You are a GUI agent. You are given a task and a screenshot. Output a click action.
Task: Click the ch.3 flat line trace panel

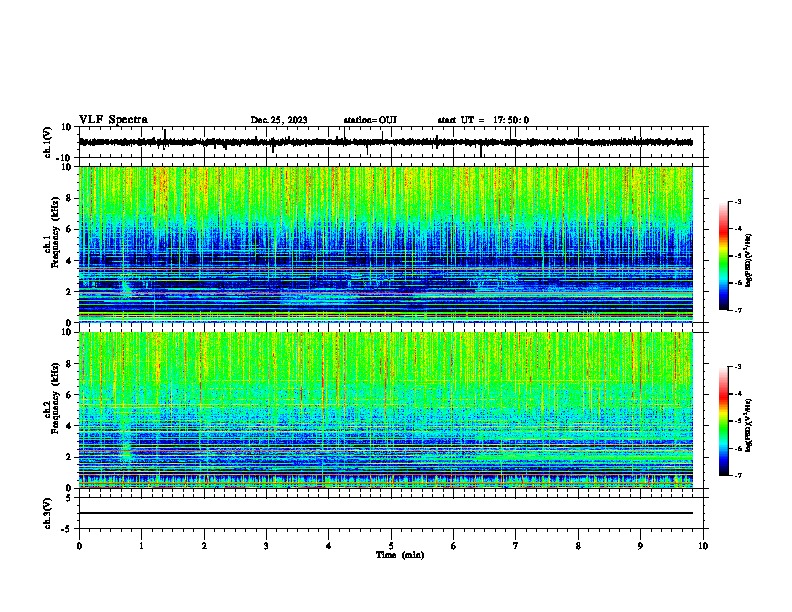tap(391, 513)
